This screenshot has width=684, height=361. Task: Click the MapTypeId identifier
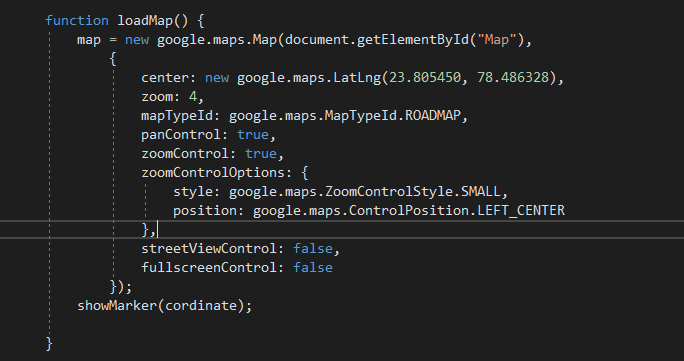point(361,116)
